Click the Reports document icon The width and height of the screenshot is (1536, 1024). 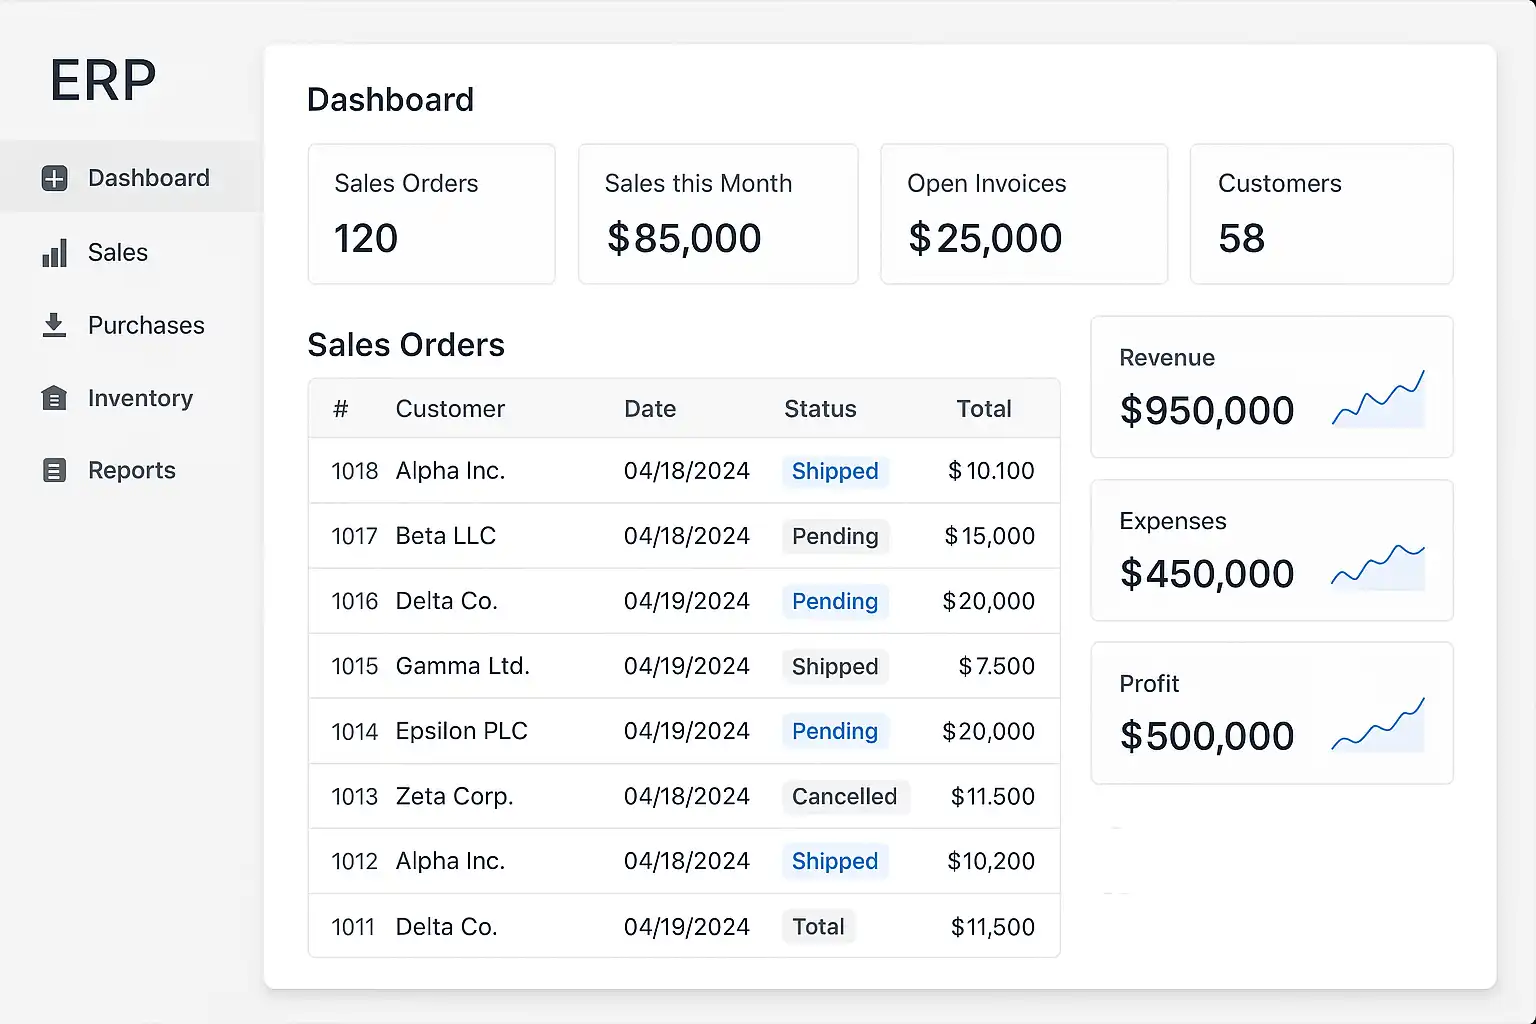point(54,470)
